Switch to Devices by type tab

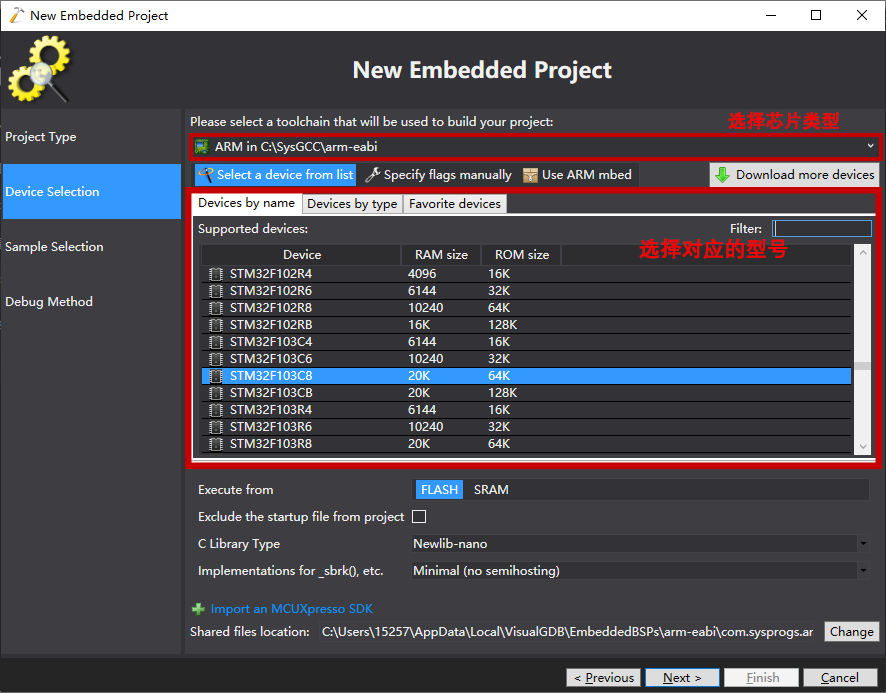tap(352, 204)
